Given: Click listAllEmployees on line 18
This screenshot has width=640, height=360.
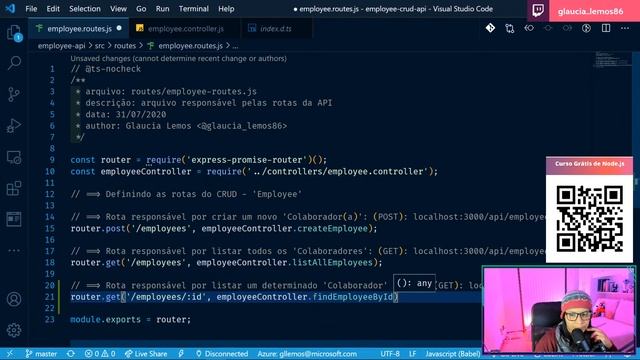Looking at the screenshot, I should [332, 262].
